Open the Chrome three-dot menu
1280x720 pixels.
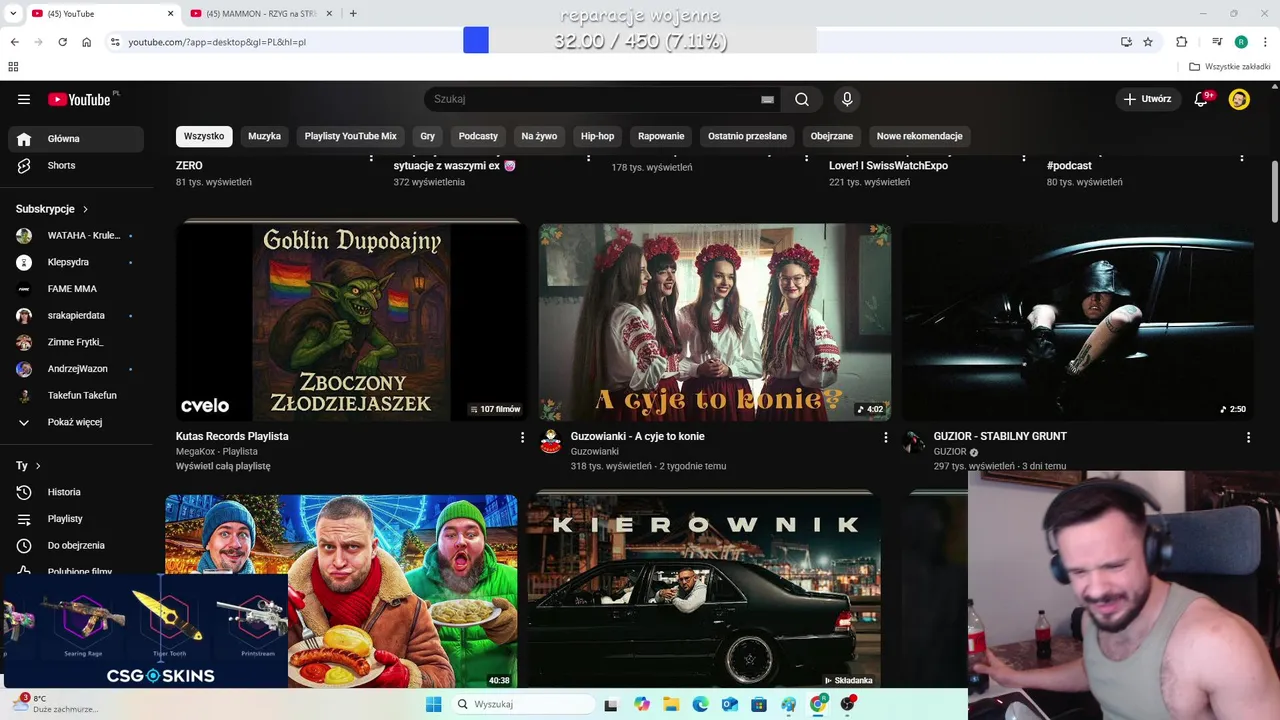1263,42
